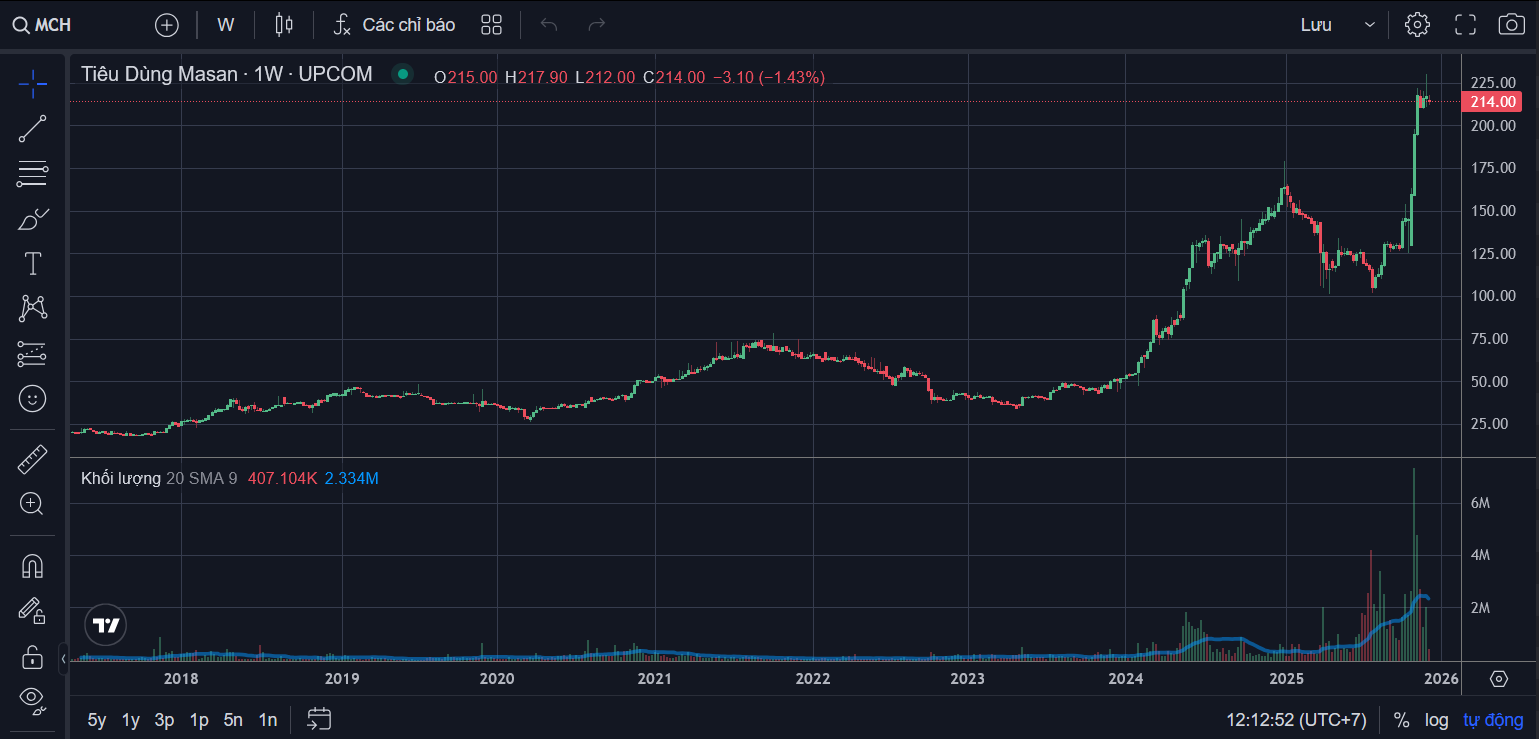Image resolution: width=1539 pixels, height=739 pixels.
Task: Click the MCH symbol search field
Action: coord(43,25)
